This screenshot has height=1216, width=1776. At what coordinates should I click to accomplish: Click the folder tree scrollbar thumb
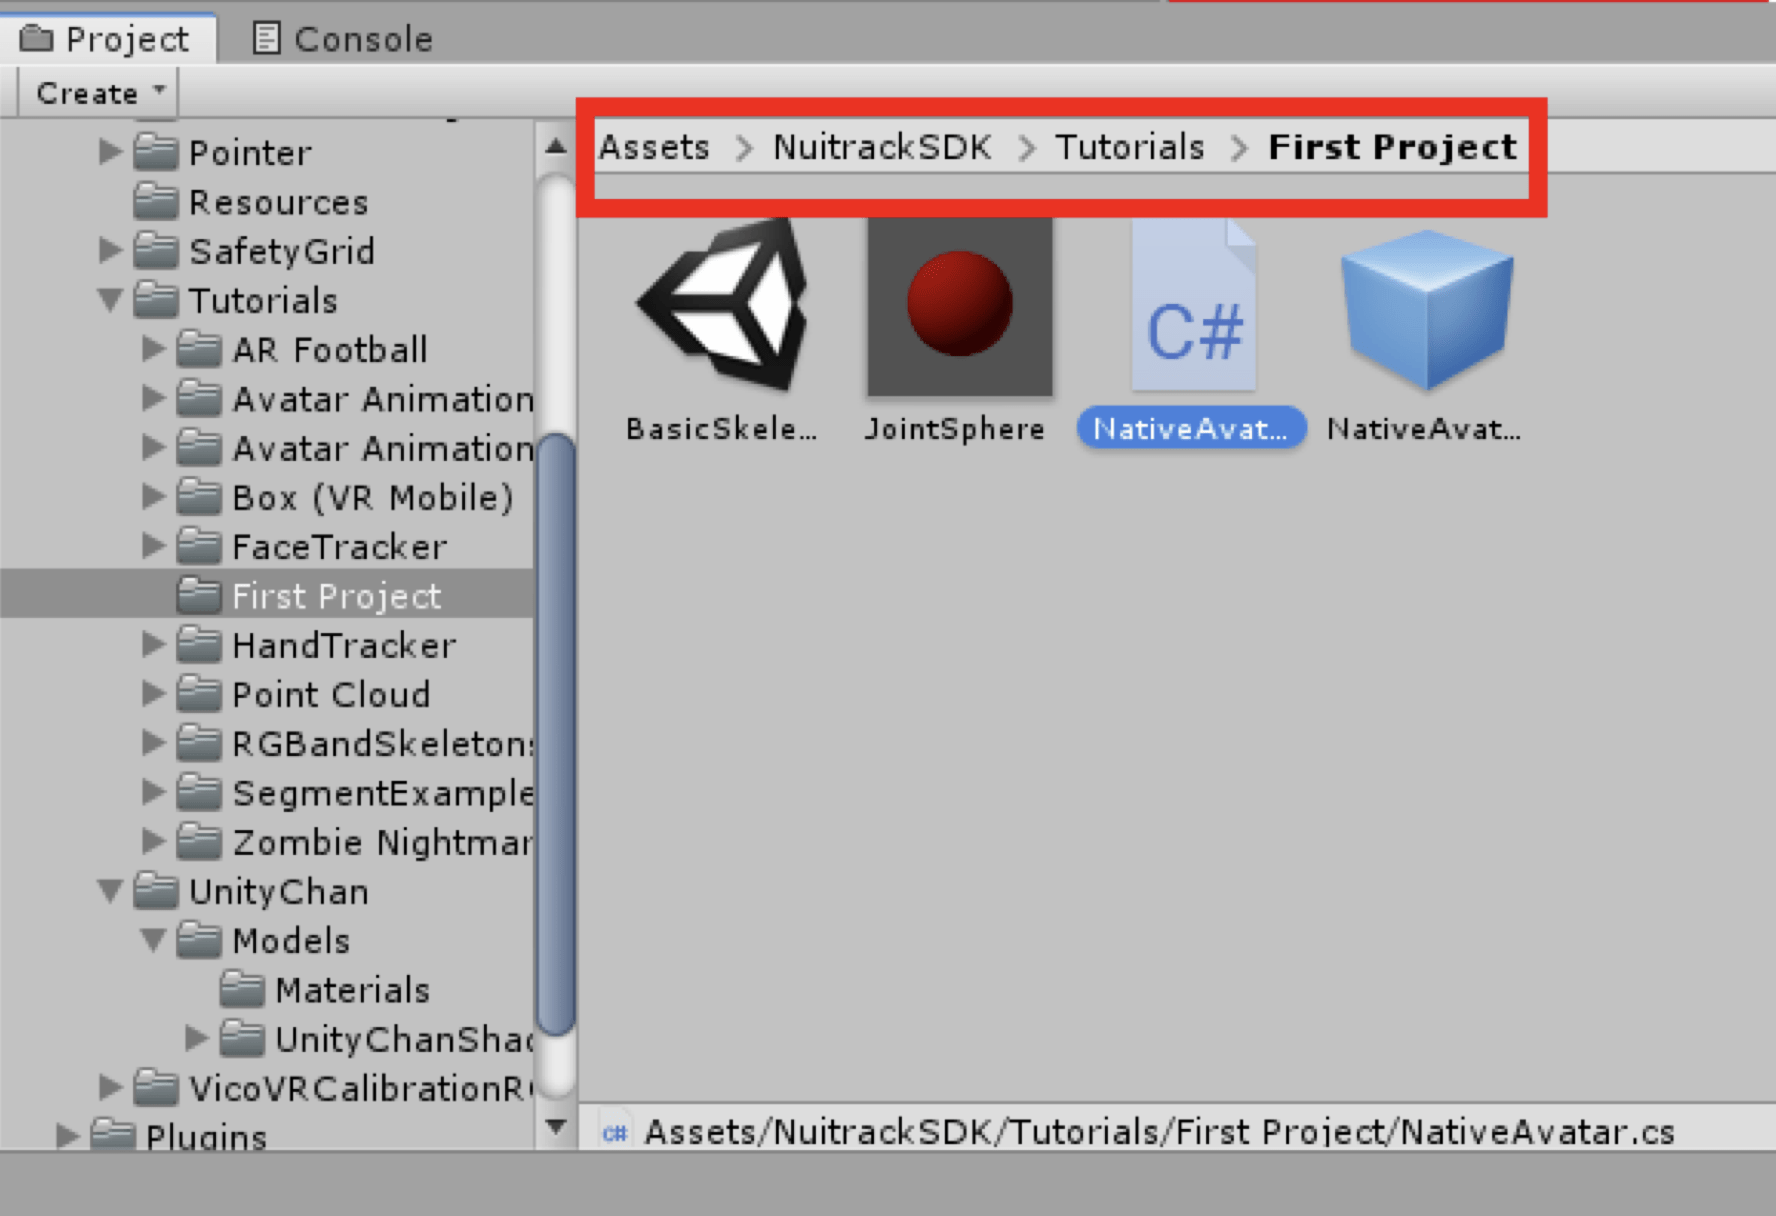(x=556, y=735)
